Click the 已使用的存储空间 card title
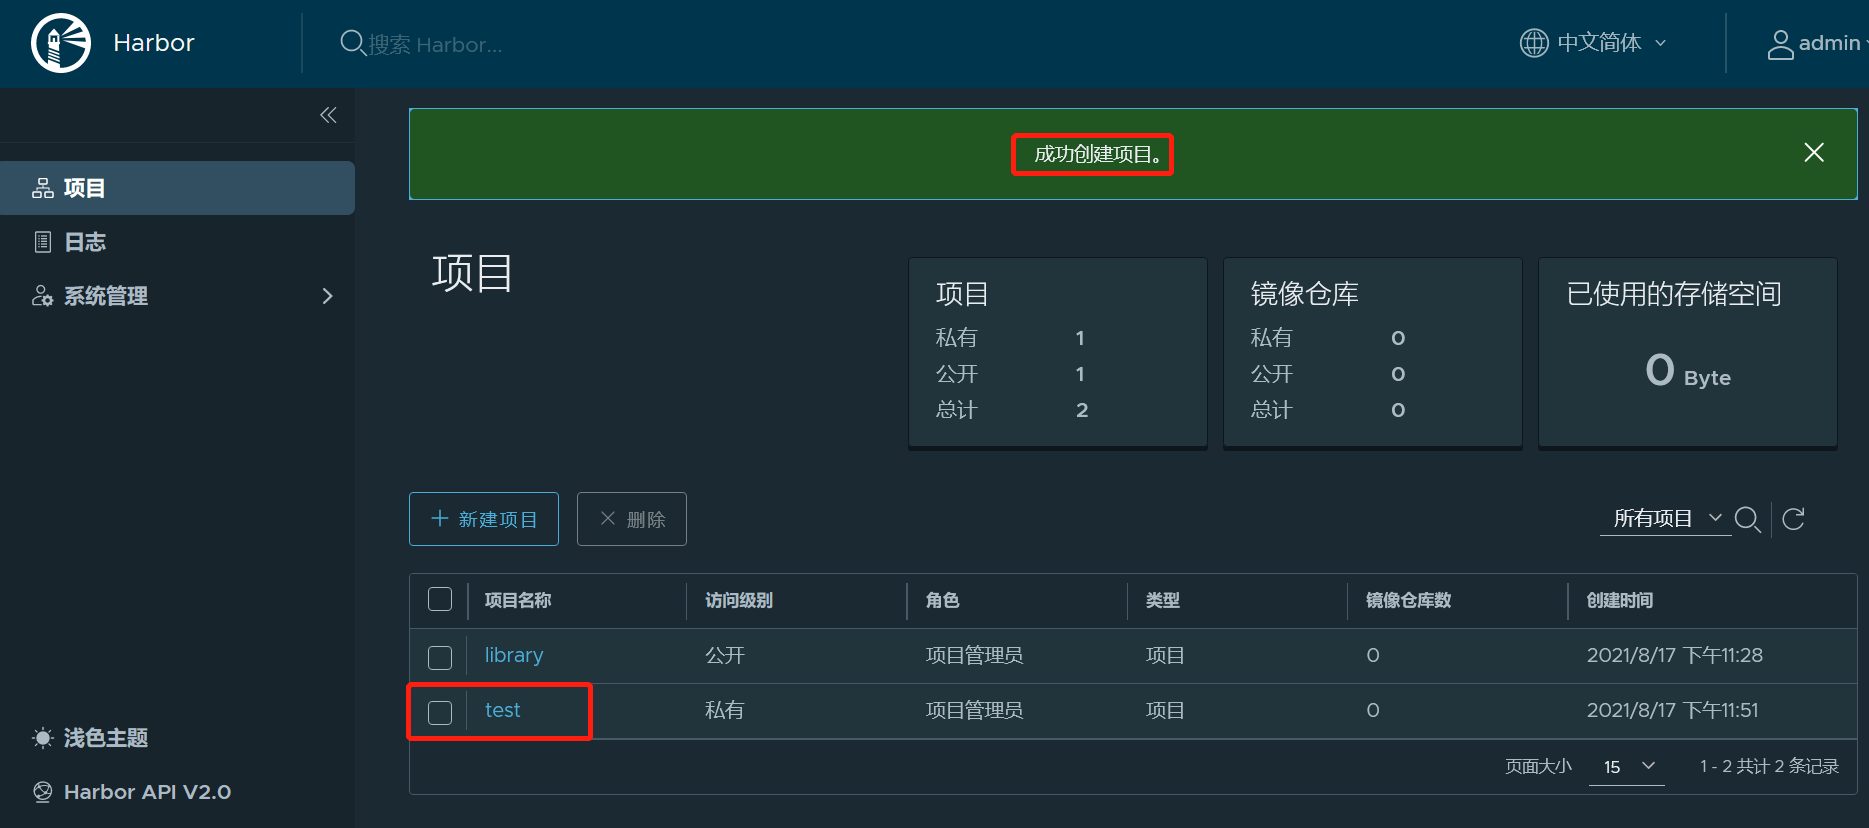This screenshot has width=1869, height=828. [1674, 294]
